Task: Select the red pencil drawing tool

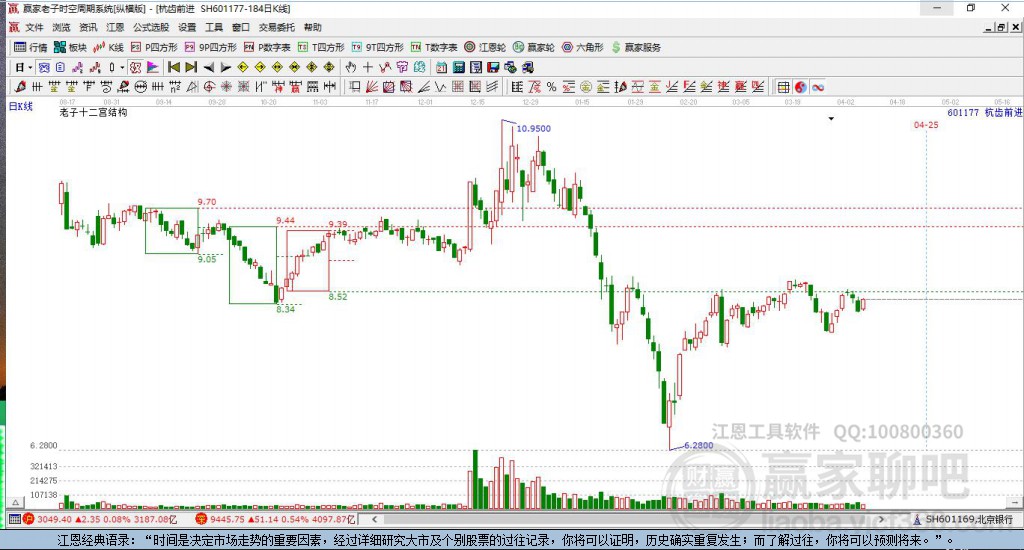Action: point(20,87)
